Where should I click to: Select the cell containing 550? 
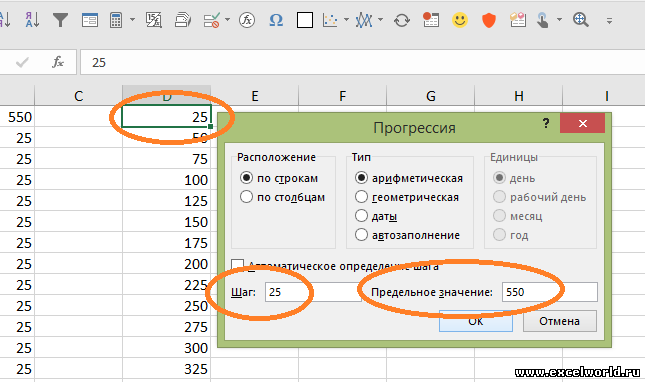click(x=17, y=117)
